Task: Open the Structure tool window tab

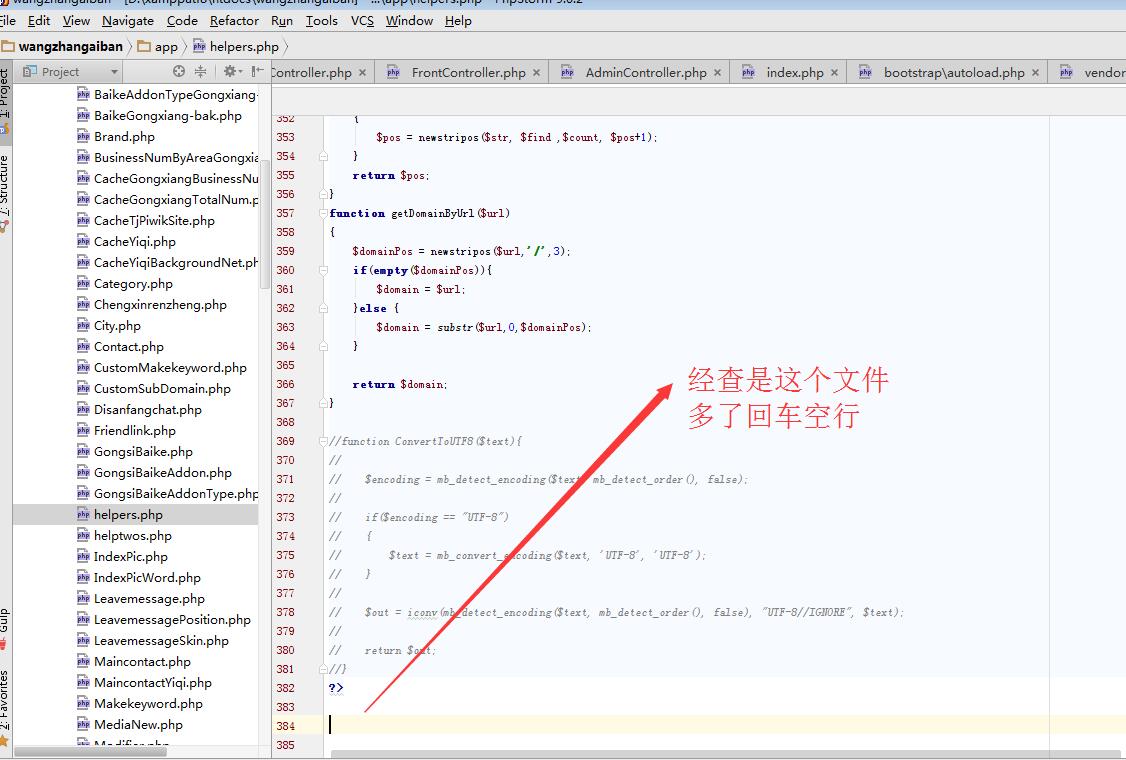Action: point(5,192)
